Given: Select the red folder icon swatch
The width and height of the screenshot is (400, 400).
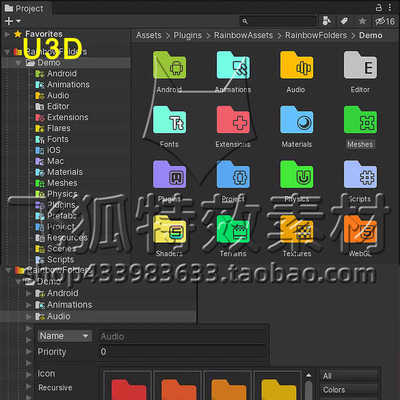Looking at the screenshot, I should 128,385.
